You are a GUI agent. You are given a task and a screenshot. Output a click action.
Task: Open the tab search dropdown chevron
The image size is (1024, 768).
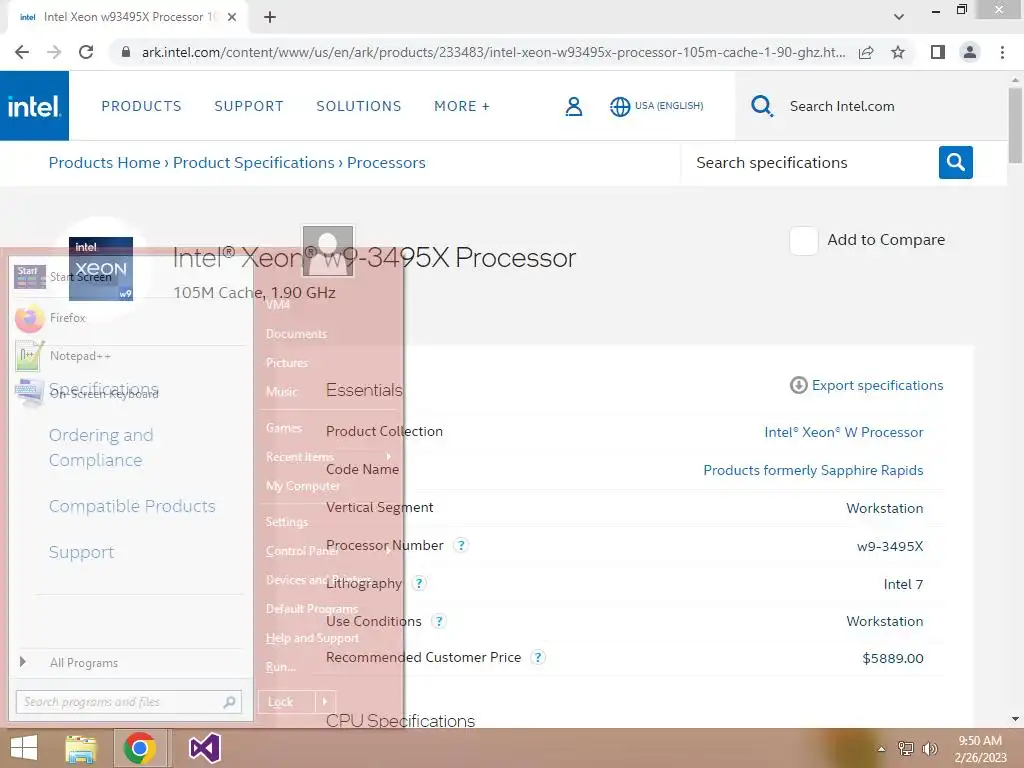click(899, 17)
